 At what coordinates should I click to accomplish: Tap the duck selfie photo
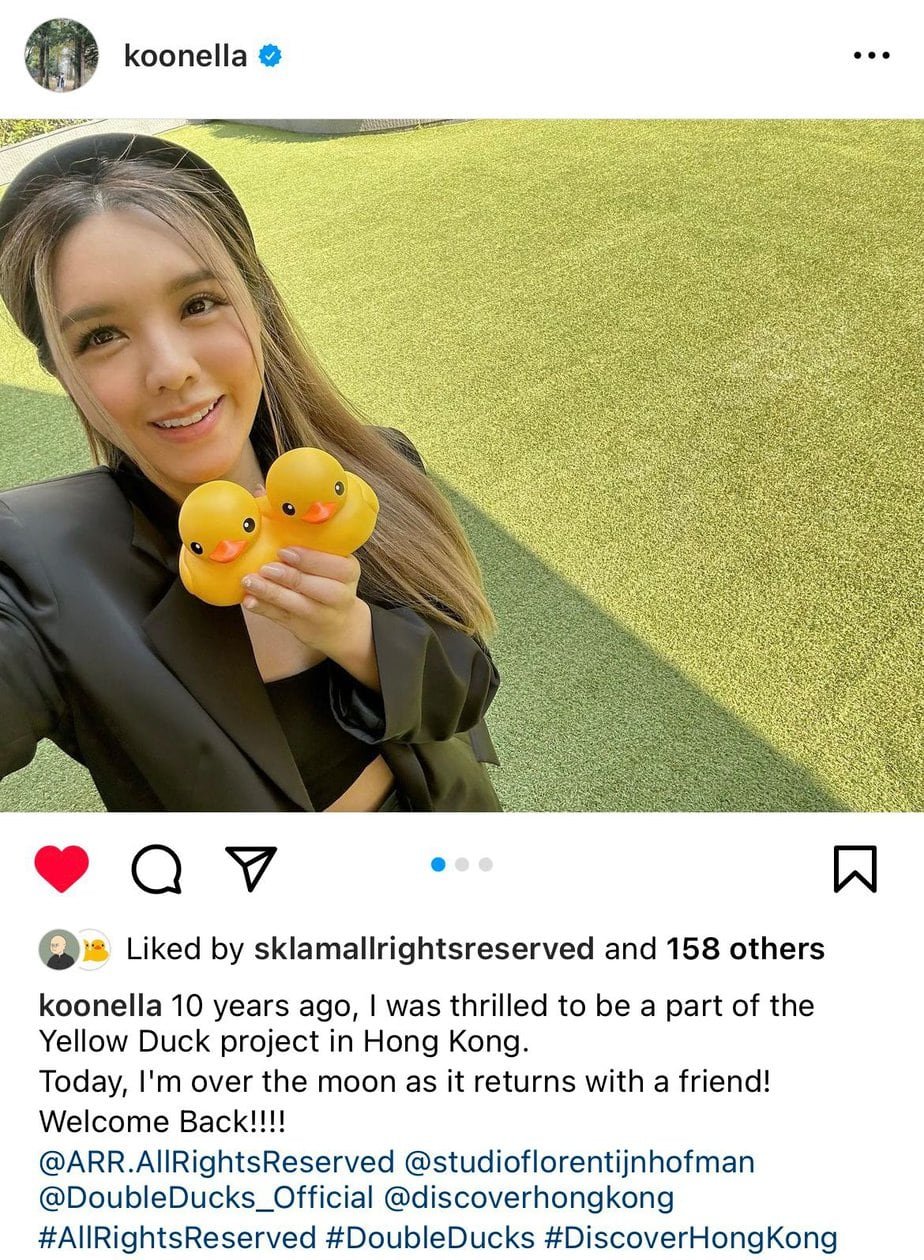point(462,466)
